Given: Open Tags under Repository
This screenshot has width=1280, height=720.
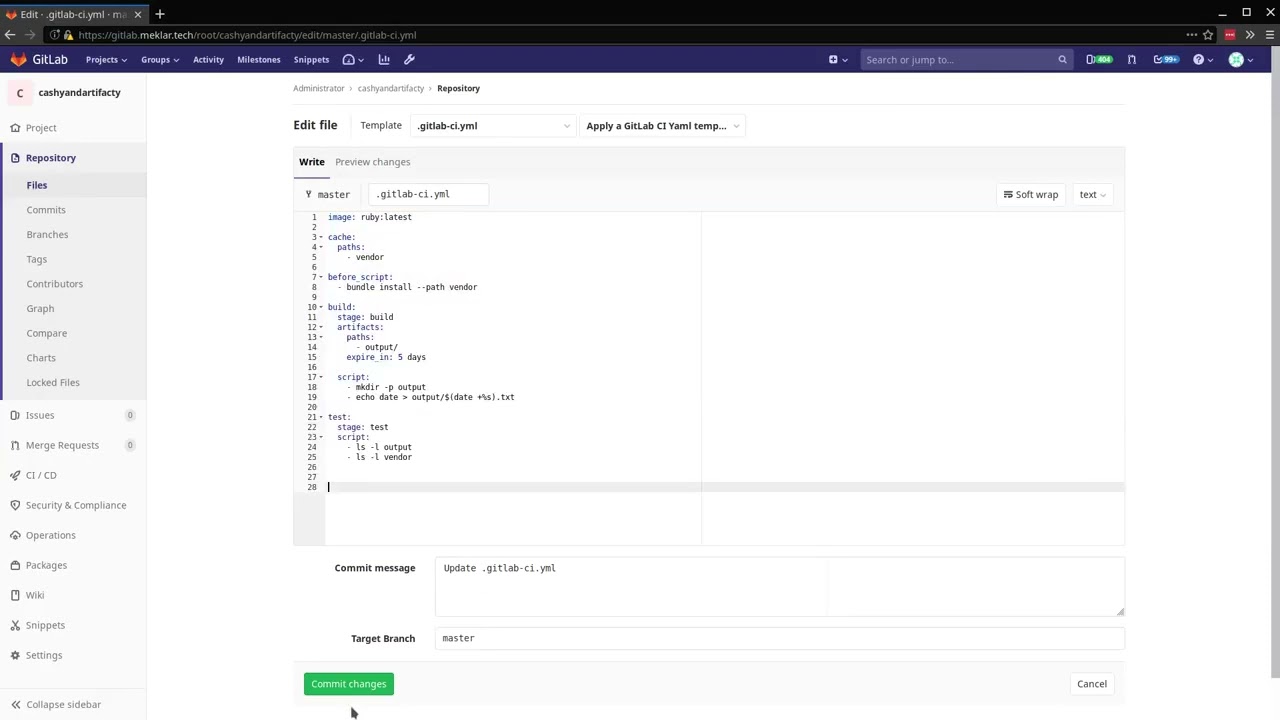Looking at the screenshot, I should point(36,259).
